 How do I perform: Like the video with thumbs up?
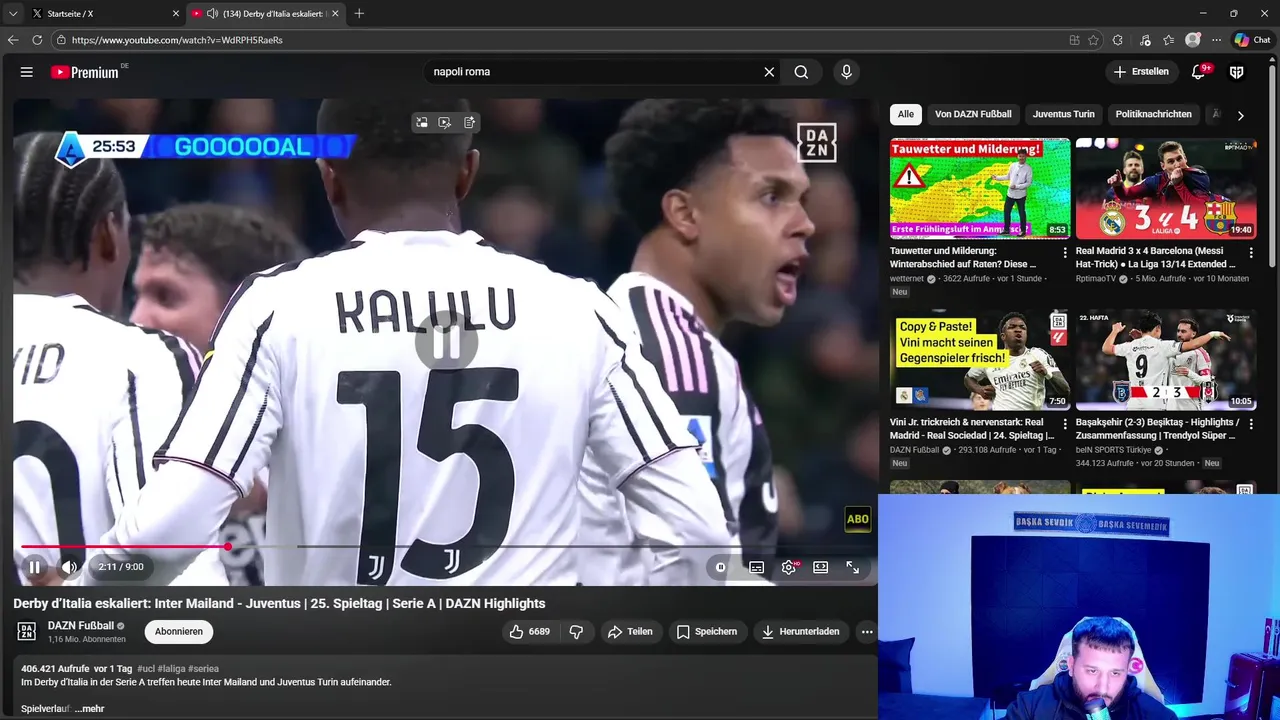point(529,632)
